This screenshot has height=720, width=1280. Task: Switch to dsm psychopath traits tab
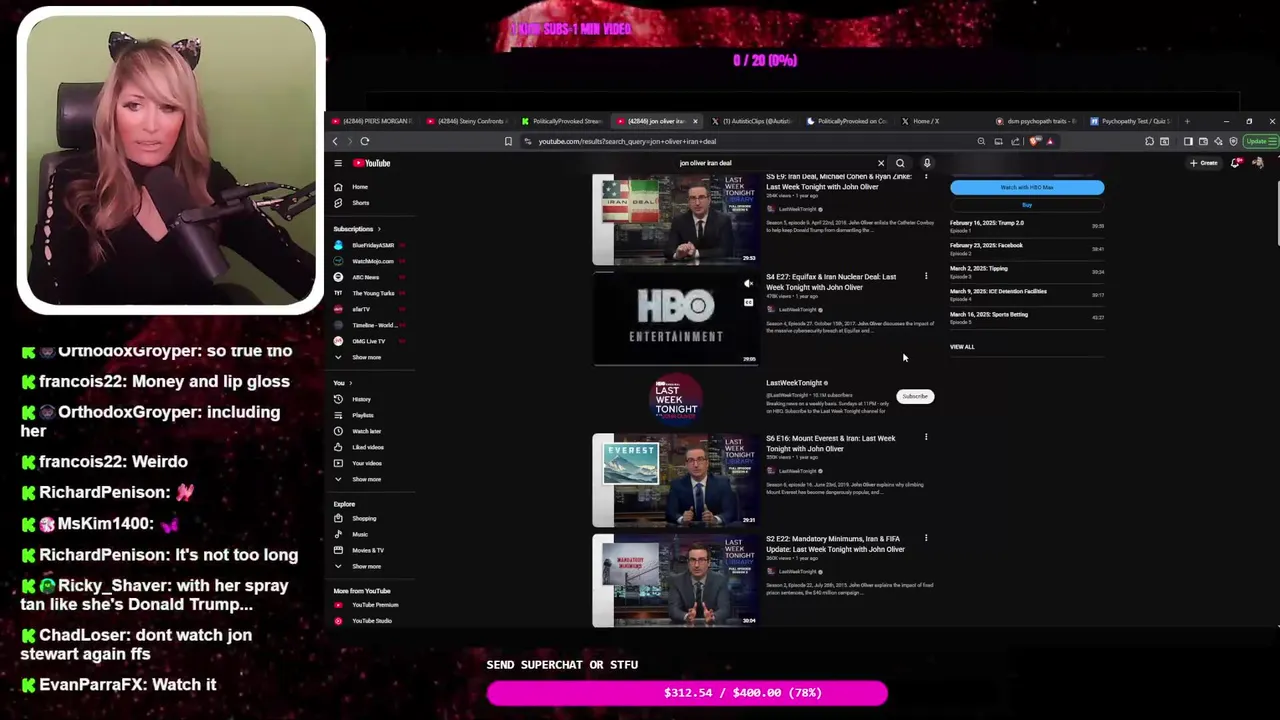click(1037, 121)
